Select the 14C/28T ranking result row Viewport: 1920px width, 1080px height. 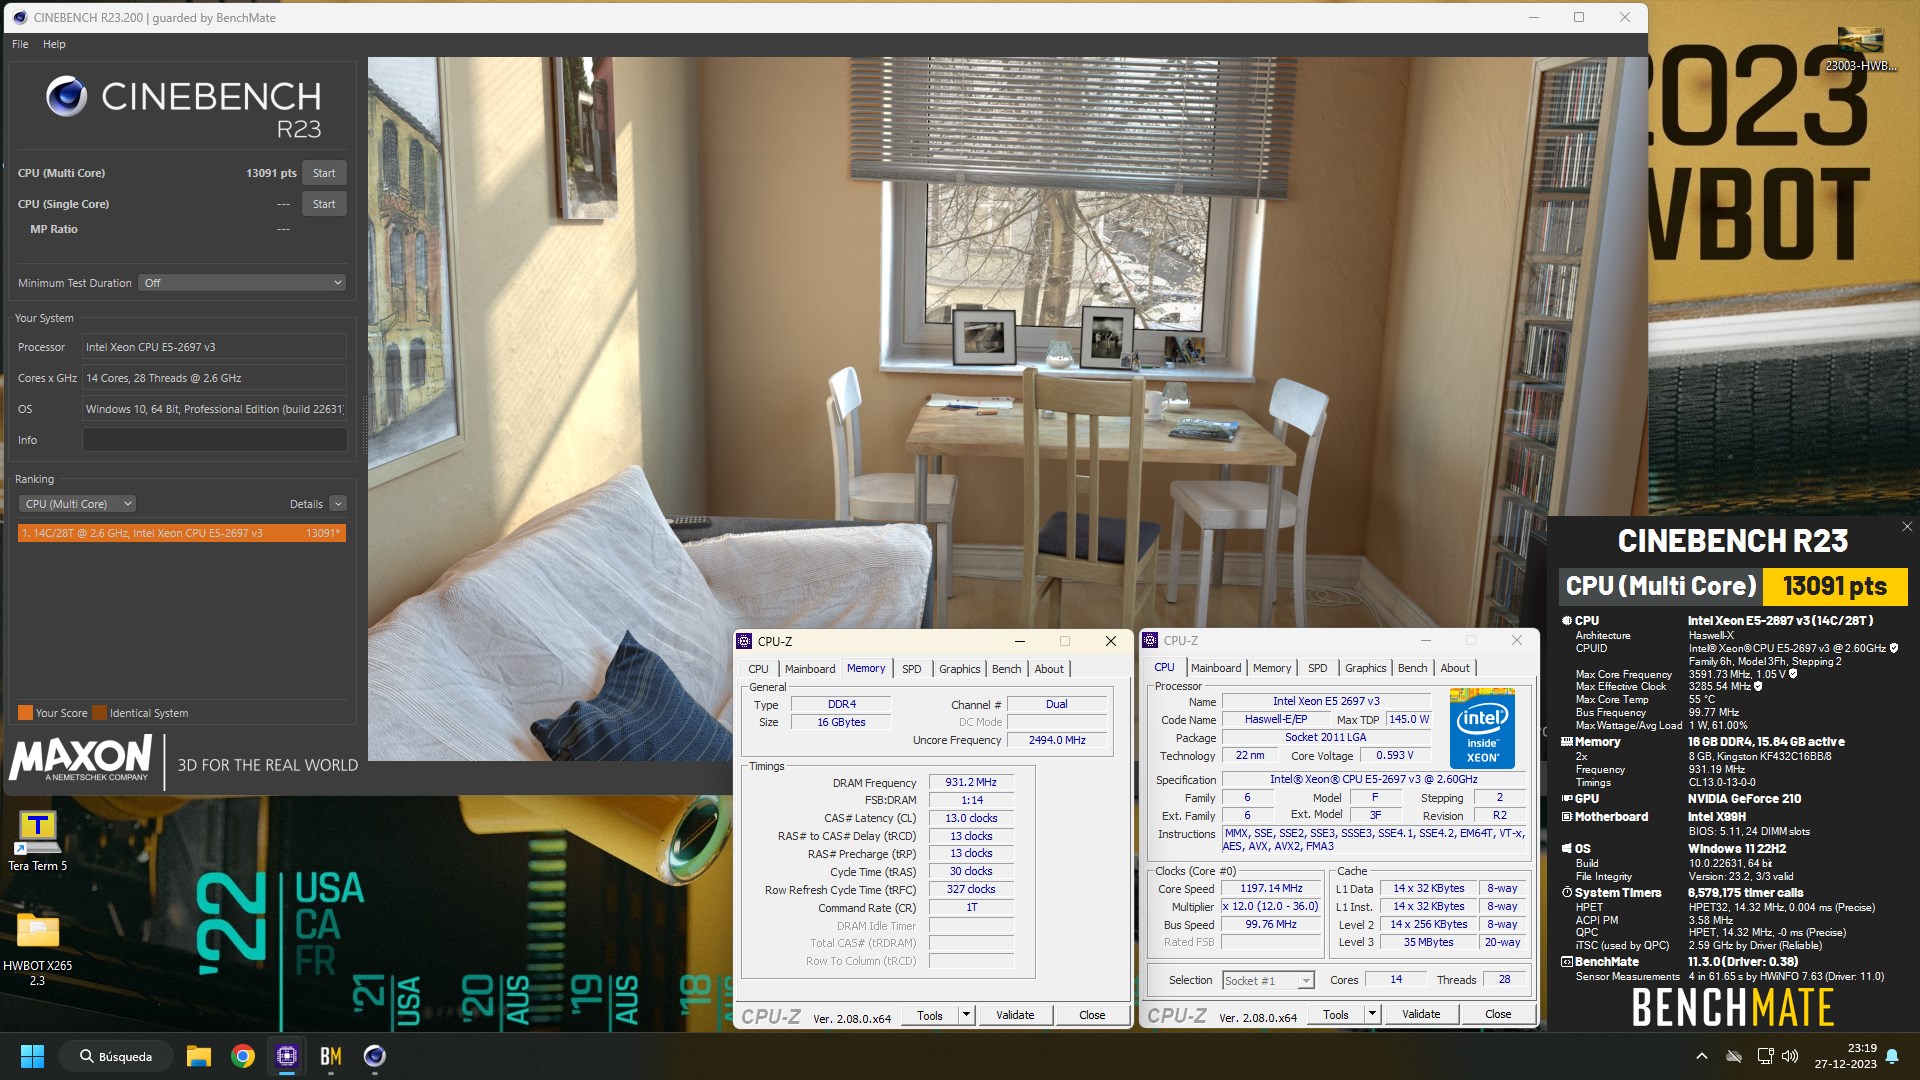182,533
